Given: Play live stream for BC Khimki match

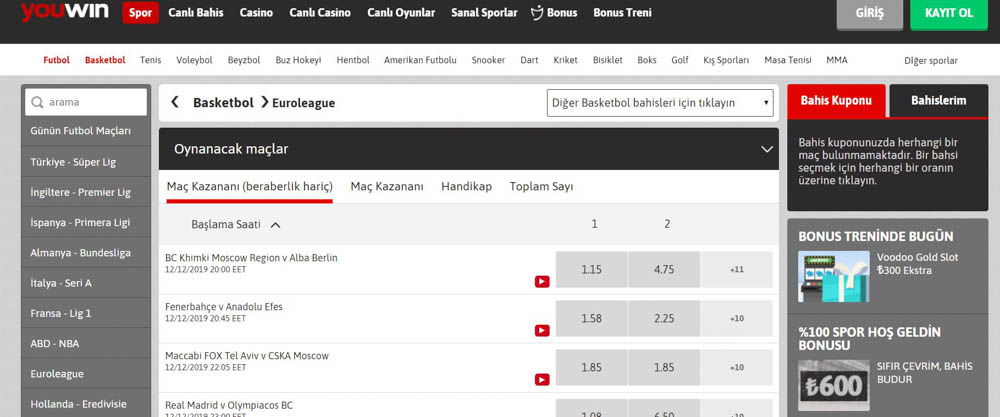Looking at the screenshot, I should pyautogui.click(x=542, y=281).
